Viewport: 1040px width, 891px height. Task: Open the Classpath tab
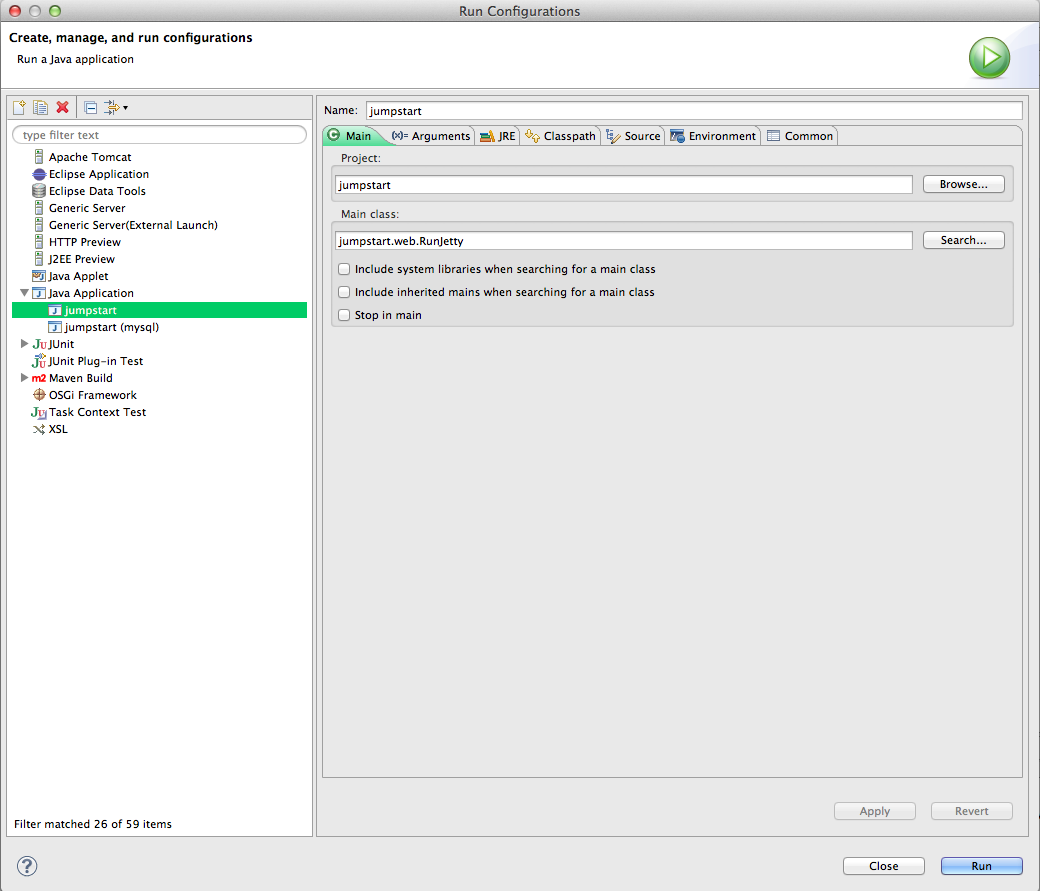tap(560, 136)
